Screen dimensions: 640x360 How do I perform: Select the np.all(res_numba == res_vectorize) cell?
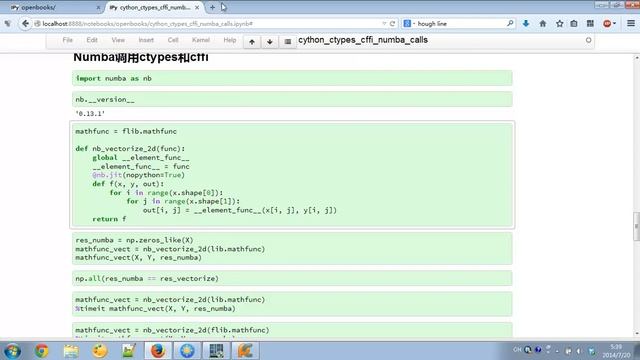(292, 278)
